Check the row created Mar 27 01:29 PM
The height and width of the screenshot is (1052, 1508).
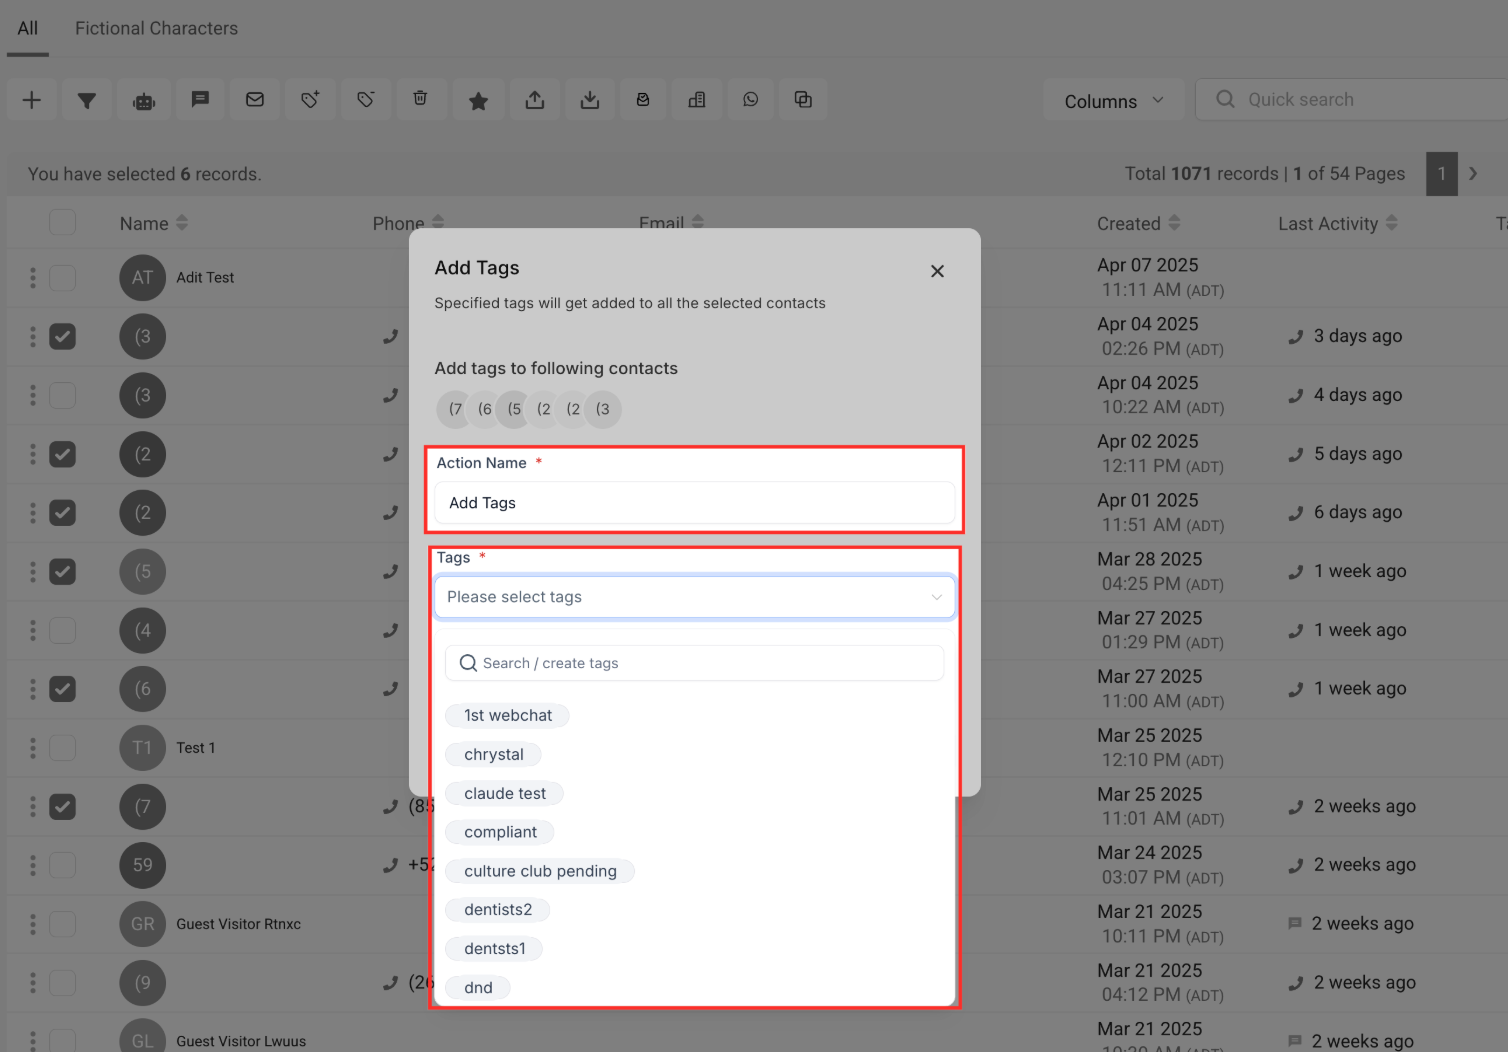click(x=63, y=630)
